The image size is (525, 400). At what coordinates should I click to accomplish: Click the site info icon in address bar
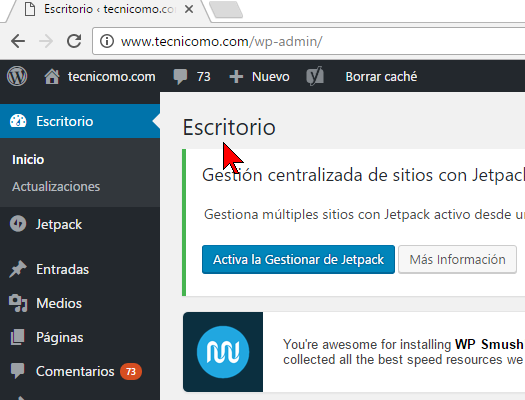107,42
